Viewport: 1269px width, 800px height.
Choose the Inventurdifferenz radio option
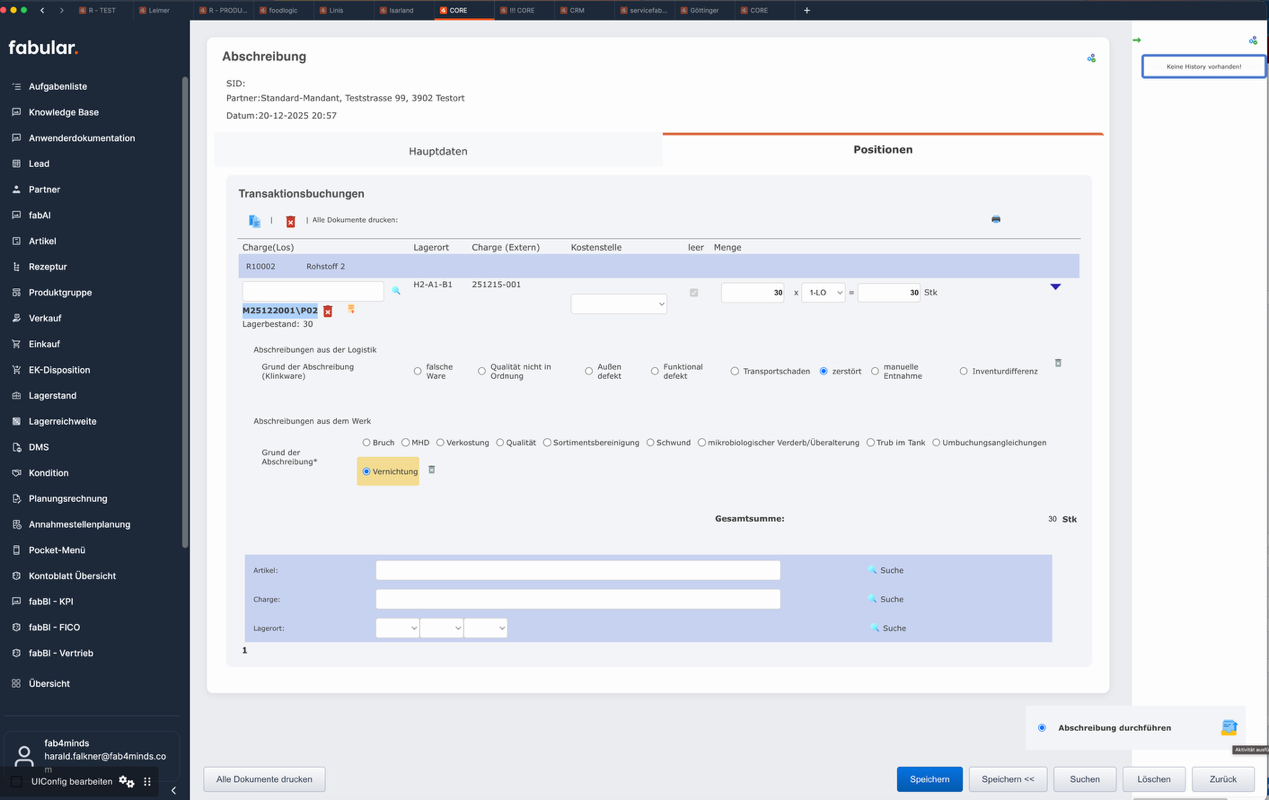tap(964, 371)
